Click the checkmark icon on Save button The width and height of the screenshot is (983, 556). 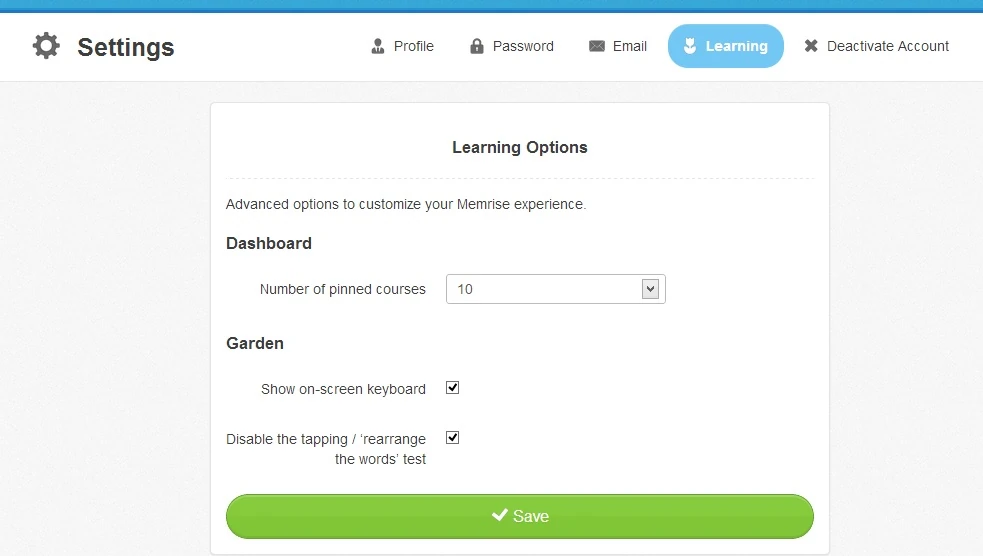[x=500, y=516]
